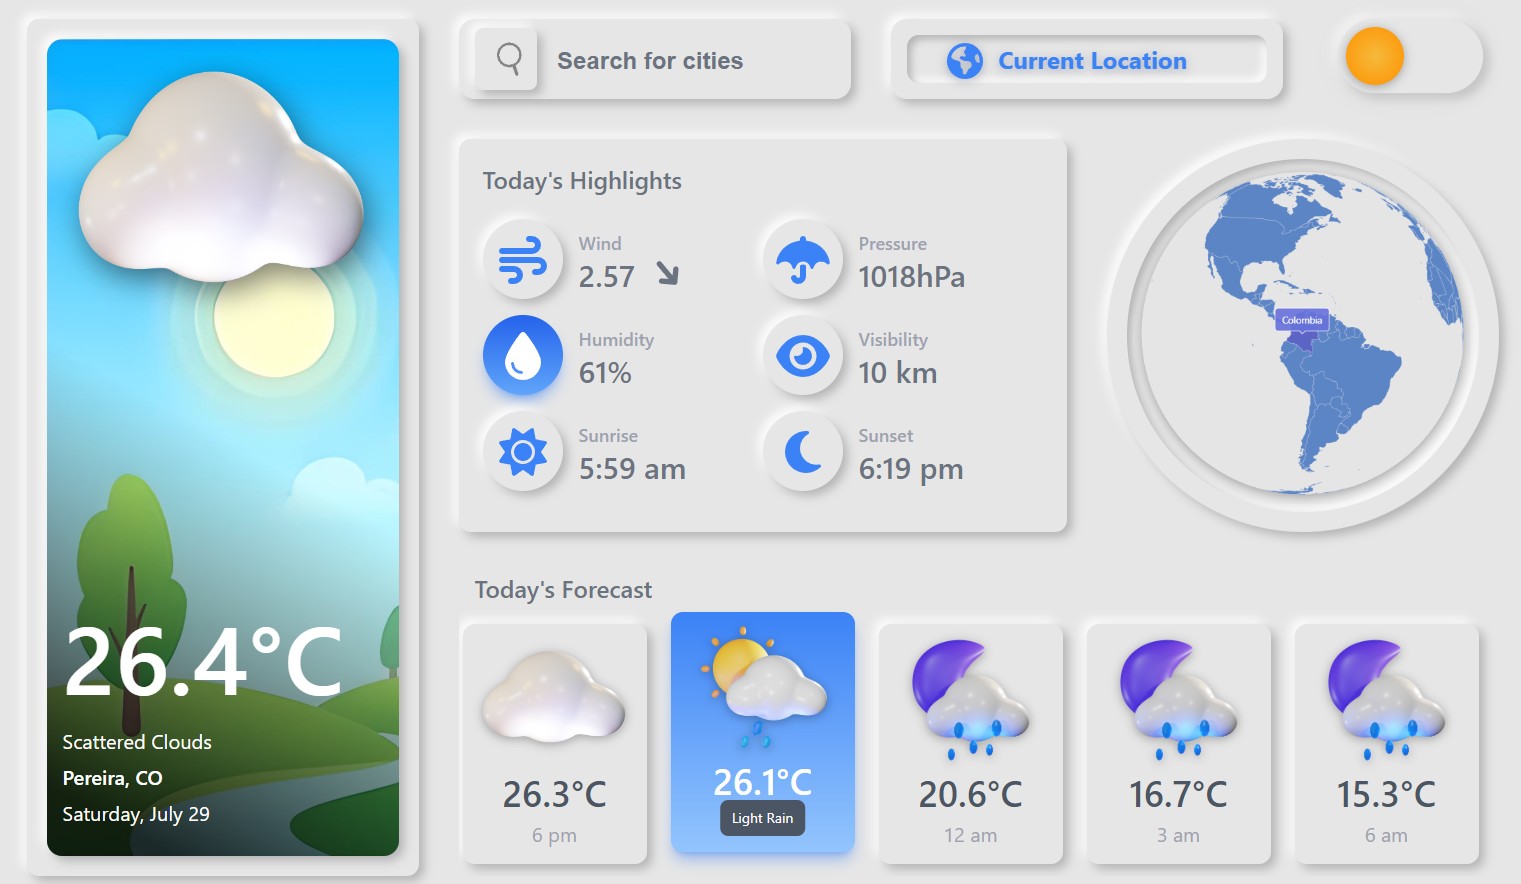Open the Current Location panel
Screen dimensions: 1521x884
pyautogui.click(x=1091, y=61)
